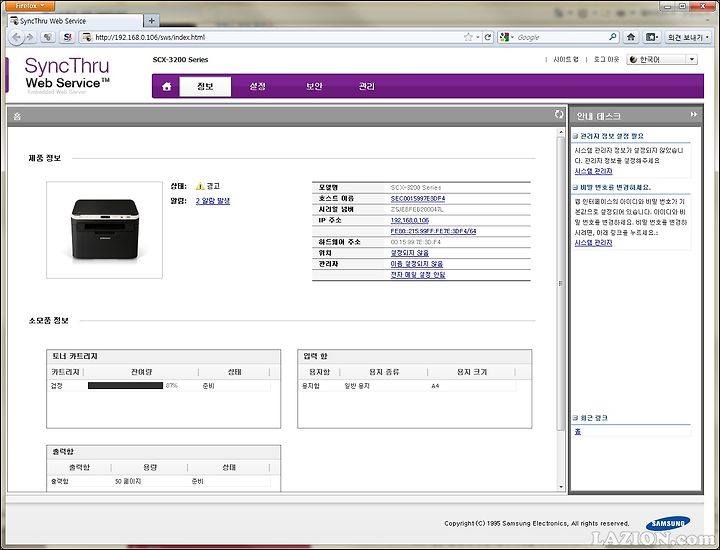Image resolution: width=720 pixels, height=550 pixels.
Task: Collapse the 최근 링크 section
Action: click(575, 418)
